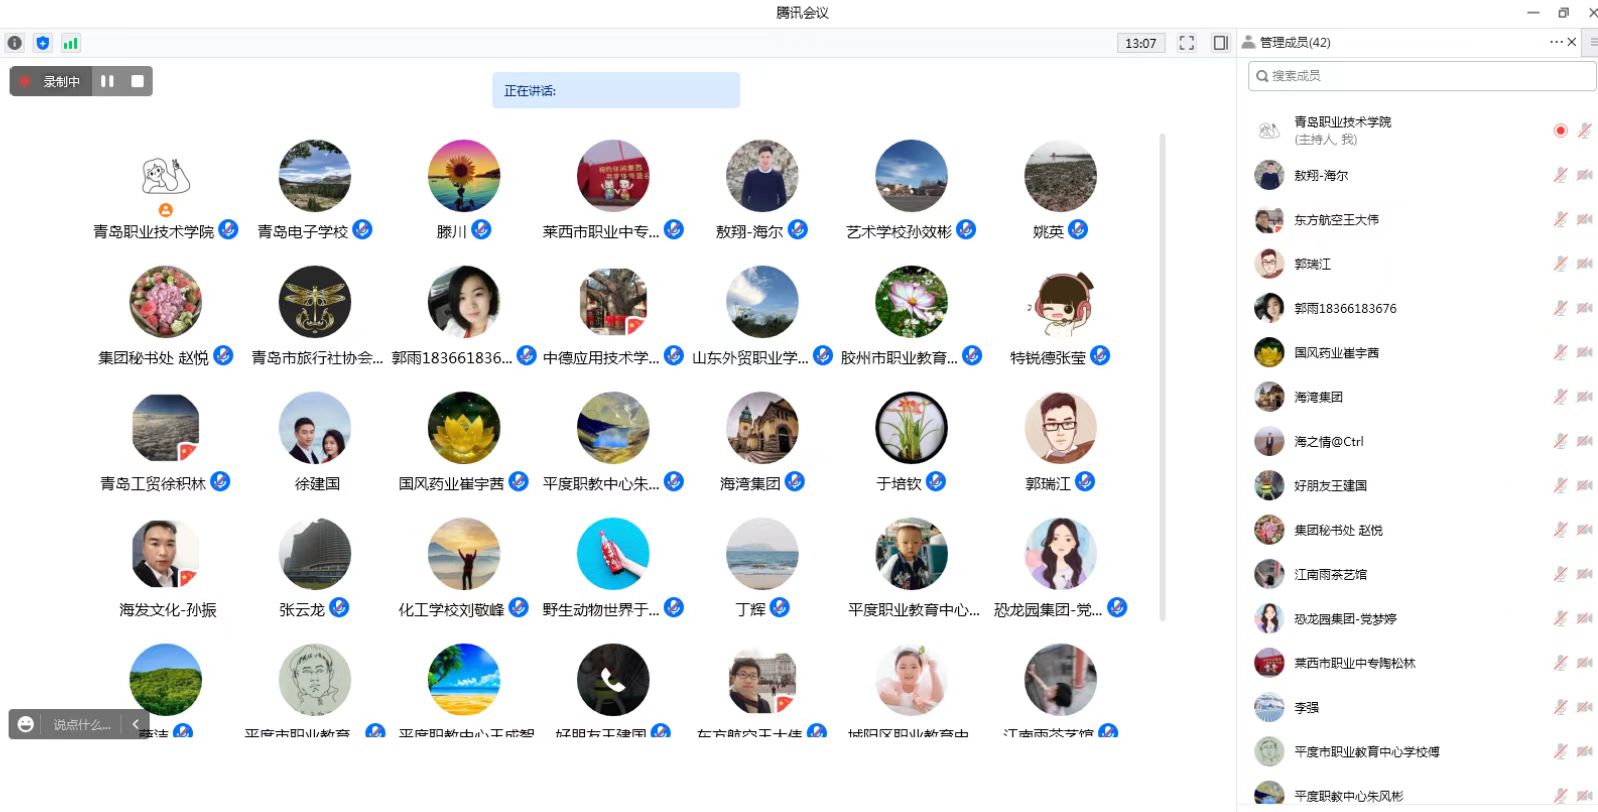This screenshot has width=1598, height=812.
Task: Focus the 搜索成员 search field
Action: pos(1422,76)
